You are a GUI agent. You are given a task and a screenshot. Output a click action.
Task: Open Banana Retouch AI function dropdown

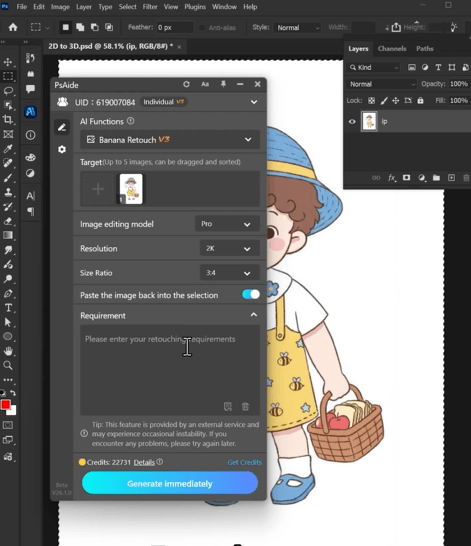click(x=170, y=140)
